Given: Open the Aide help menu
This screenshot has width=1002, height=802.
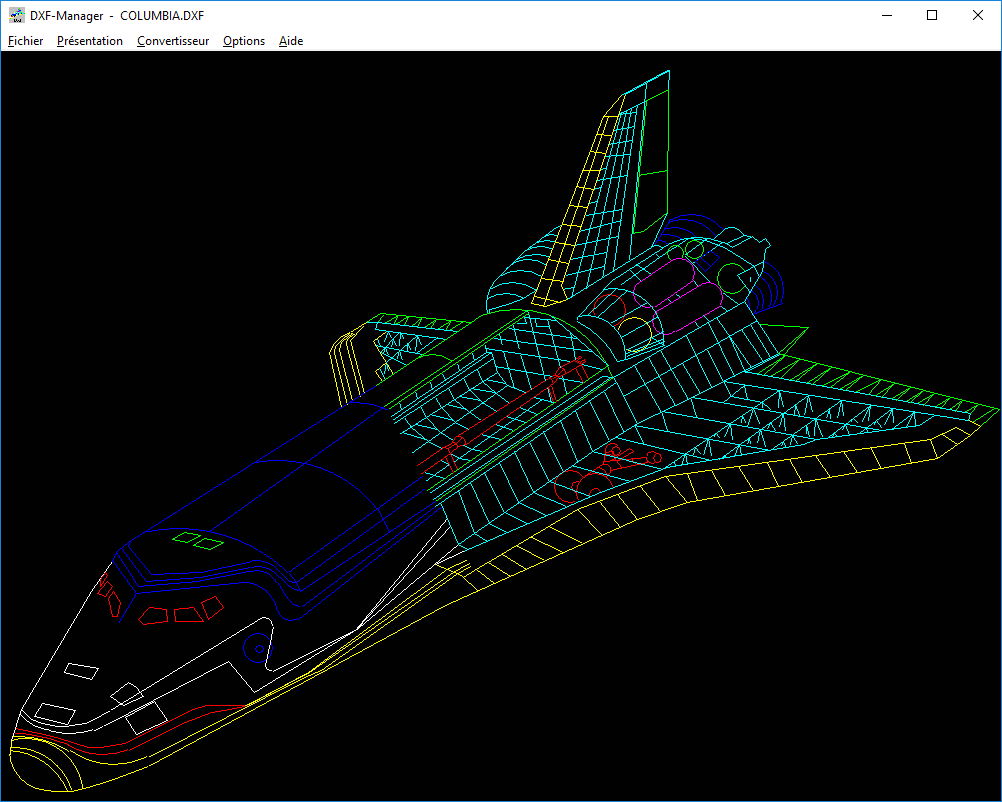Looking at the screenshot, I should [x=291, y=41].
